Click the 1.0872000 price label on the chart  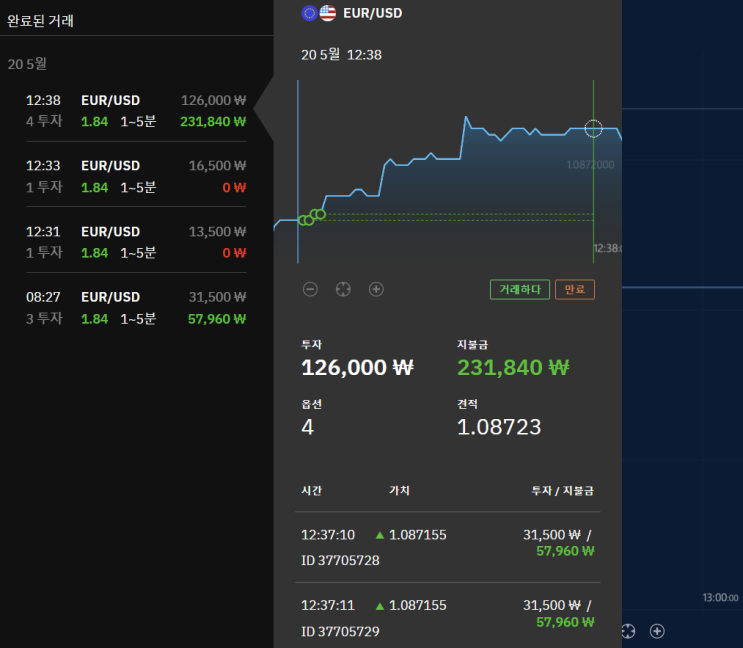[590, 165]
